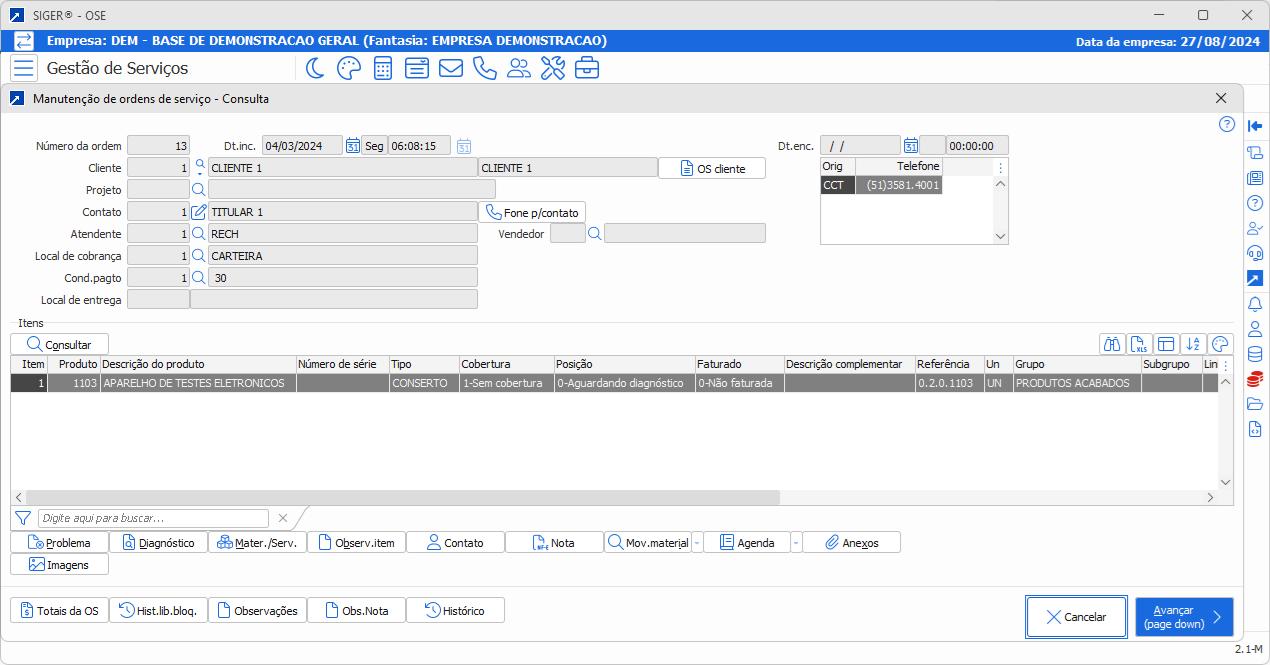Open the binoculars search icon above the grid

point(1112,344)
